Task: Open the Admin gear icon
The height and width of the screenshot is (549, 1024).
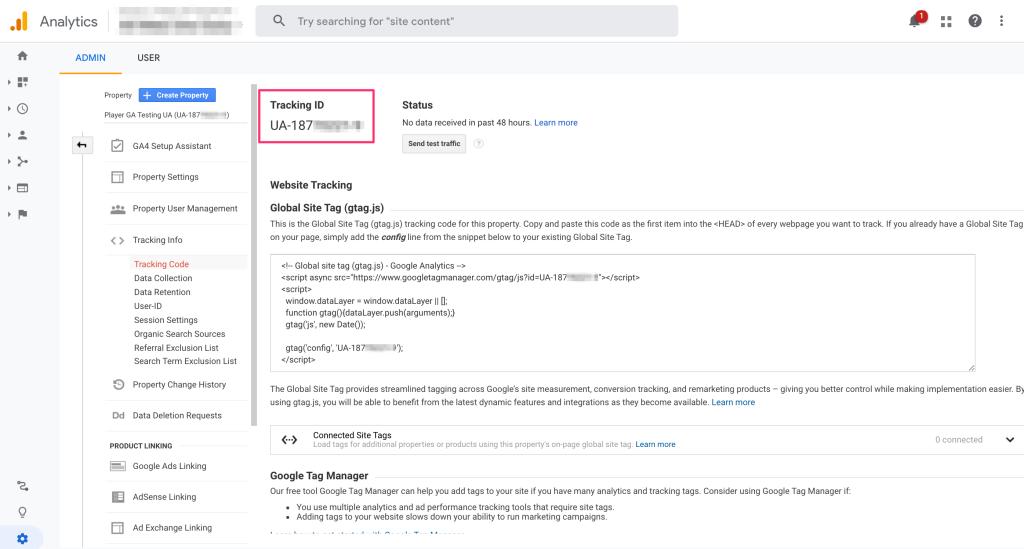Action: click(22, 539)
